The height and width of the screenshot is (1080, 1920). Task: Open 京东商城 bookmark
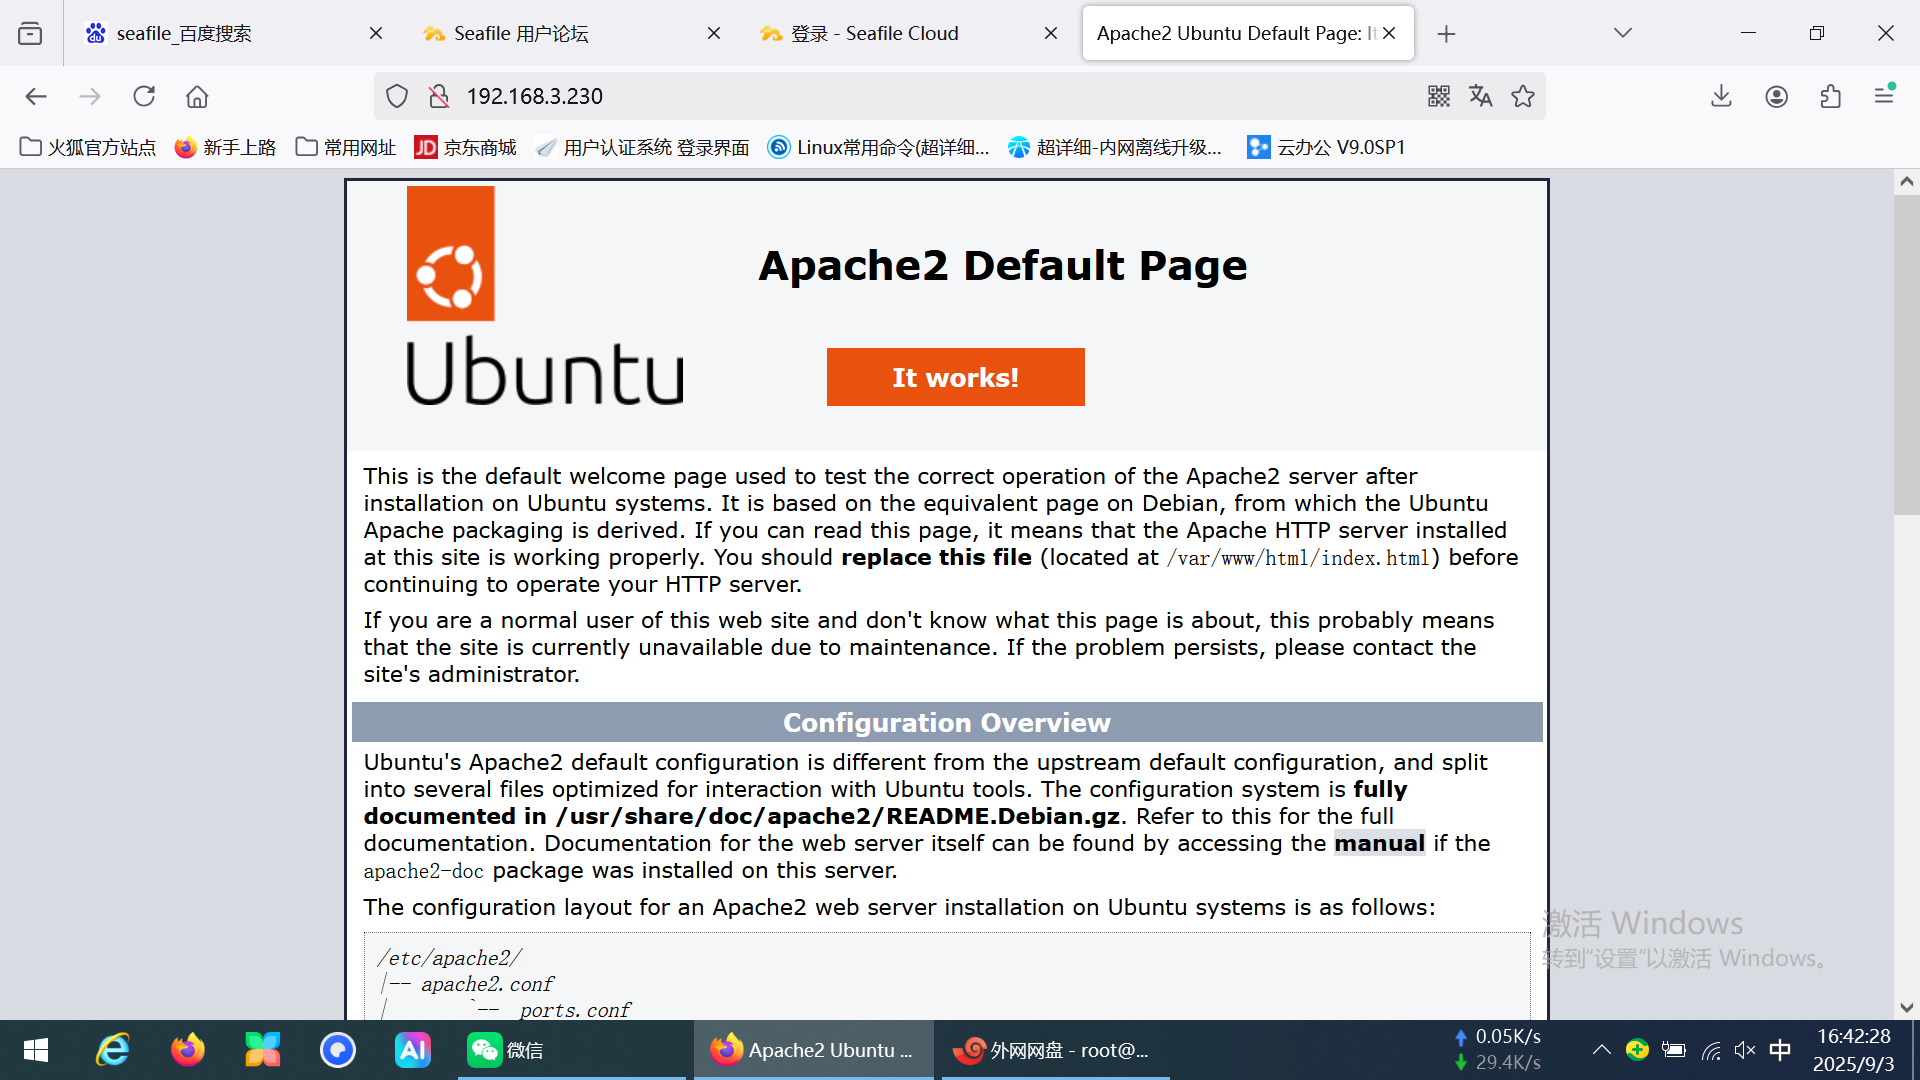tap(466, 147)
